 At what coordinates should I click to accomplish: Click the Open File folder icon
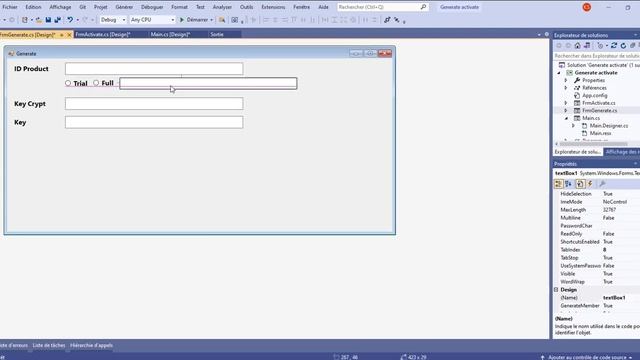[x=39, y=20]
